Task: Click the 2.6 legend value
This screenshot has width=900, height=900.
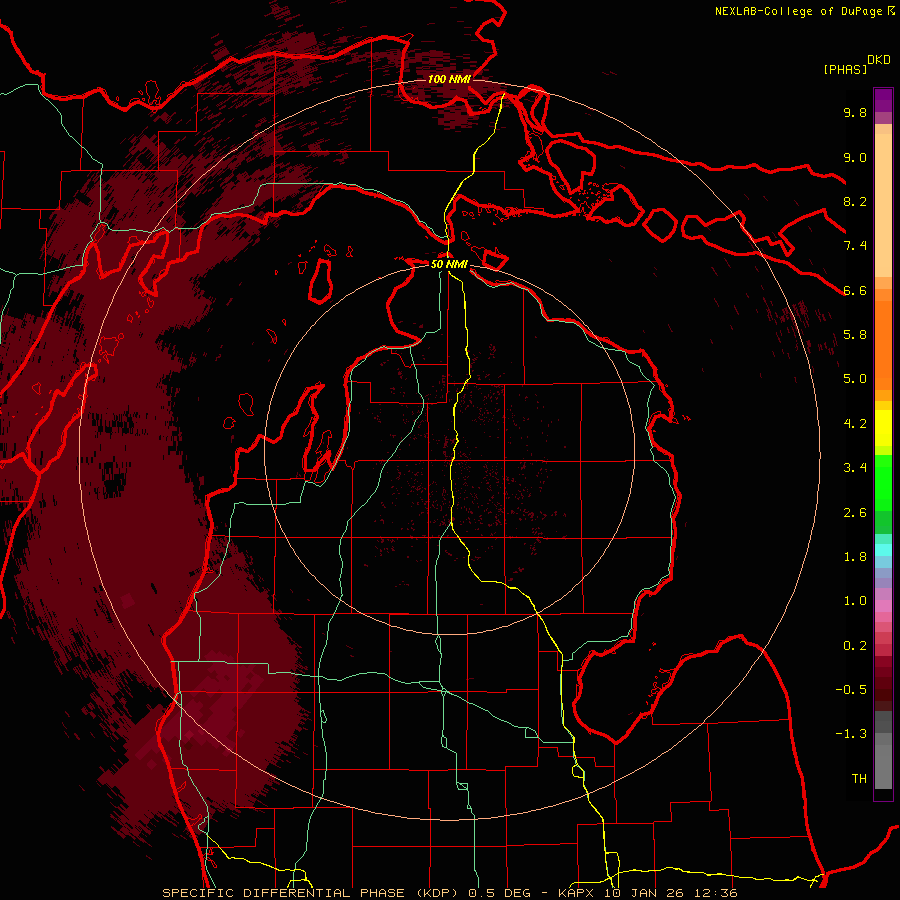Action: pyautogui.click(x=855, y=513)
